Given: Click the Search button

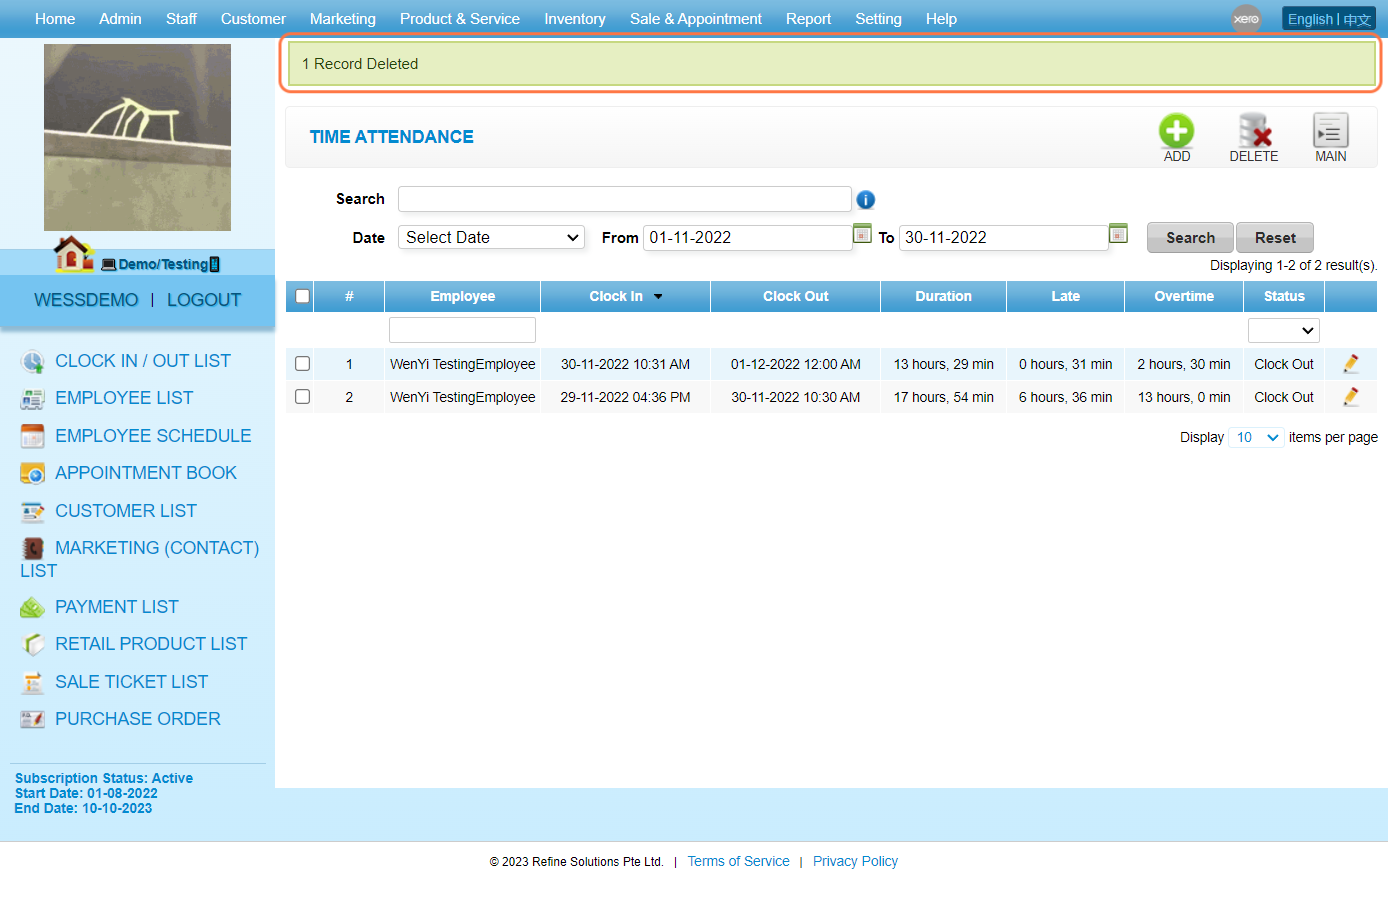Looking at the screenshot, I should (1190, 238).
